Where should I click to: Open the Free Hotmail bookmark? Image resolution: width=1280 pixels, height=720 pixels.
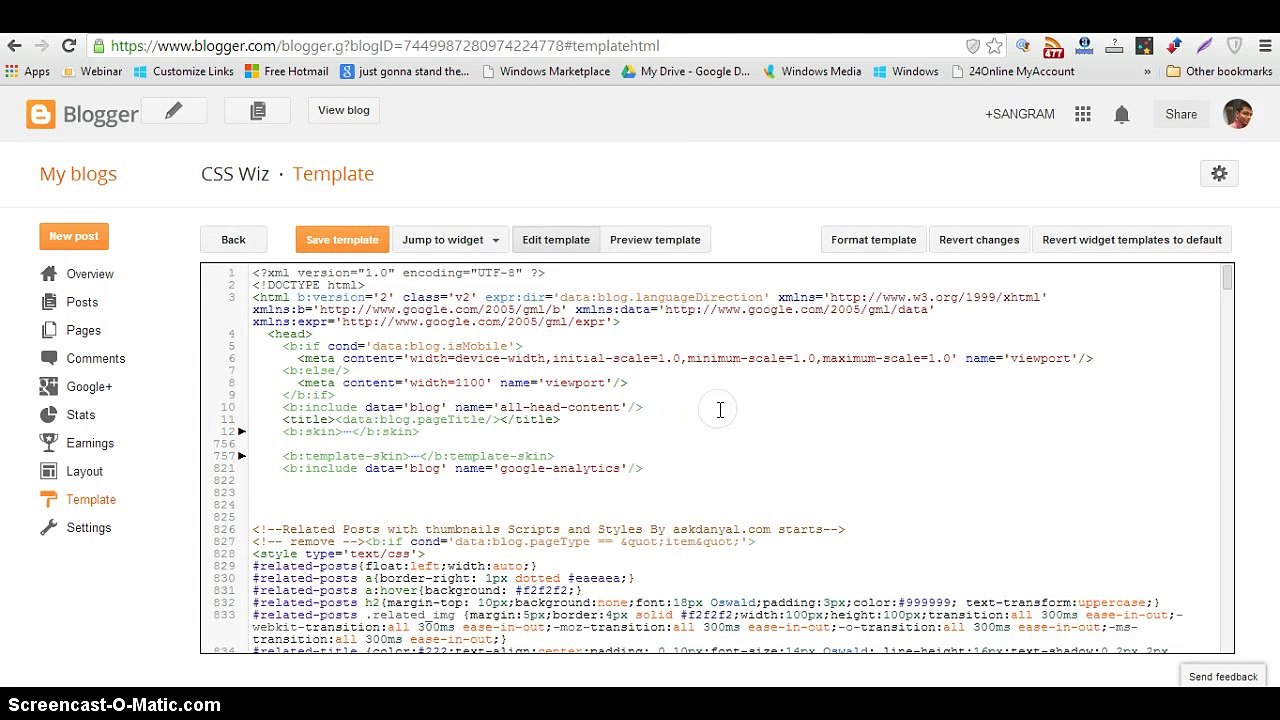tap(286, 71)
